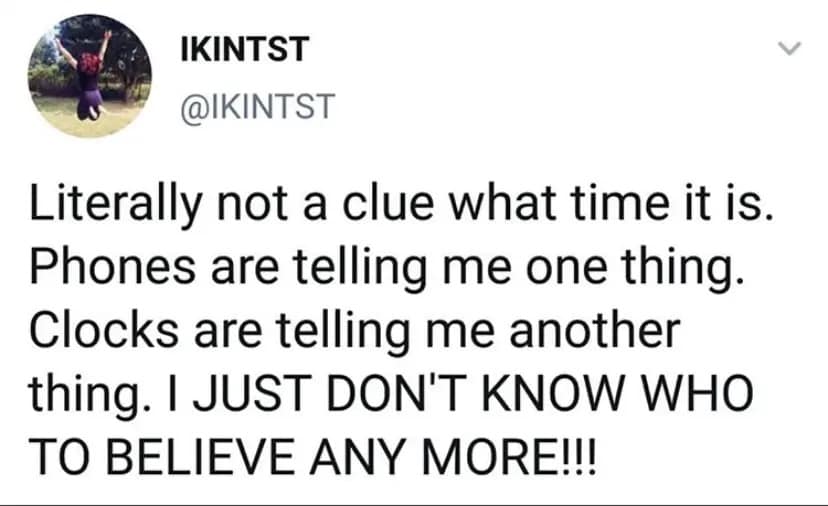Expand the tweet options chevron
The image size is (828, 506).
click(x=790, y=50)
